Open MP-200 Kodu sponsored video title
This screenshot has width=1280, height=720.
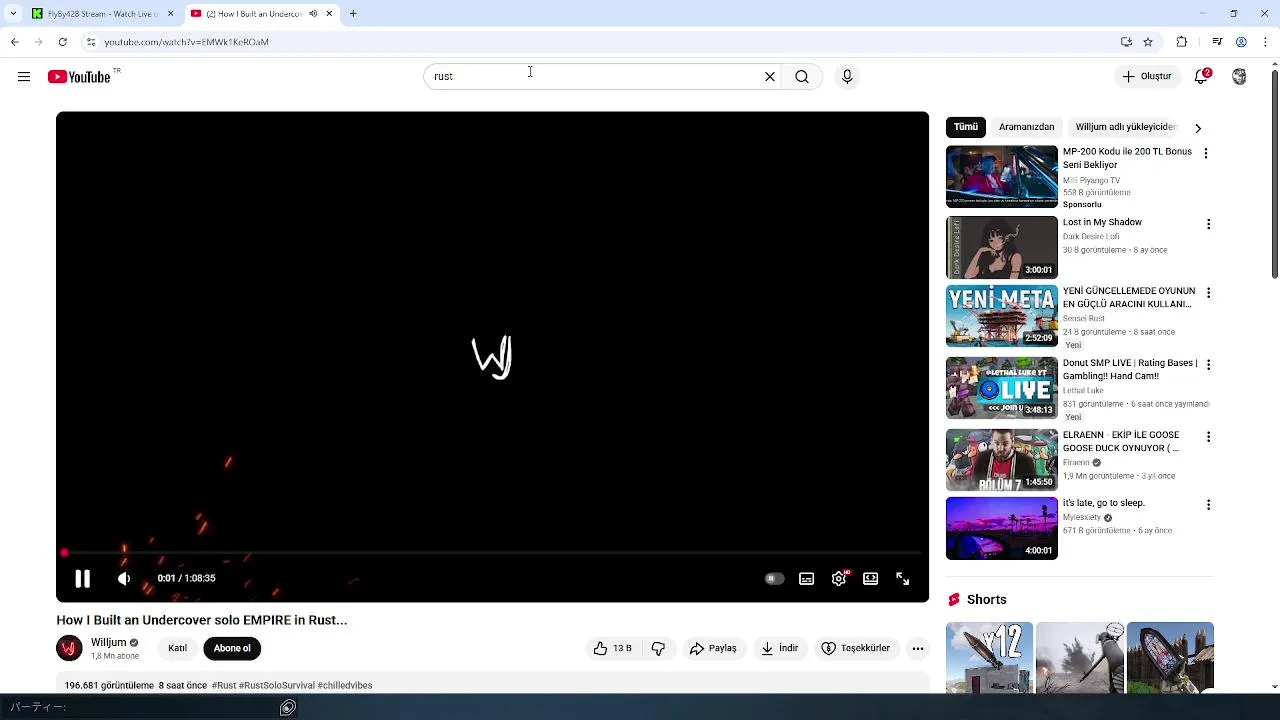(x=1127, y=158)
